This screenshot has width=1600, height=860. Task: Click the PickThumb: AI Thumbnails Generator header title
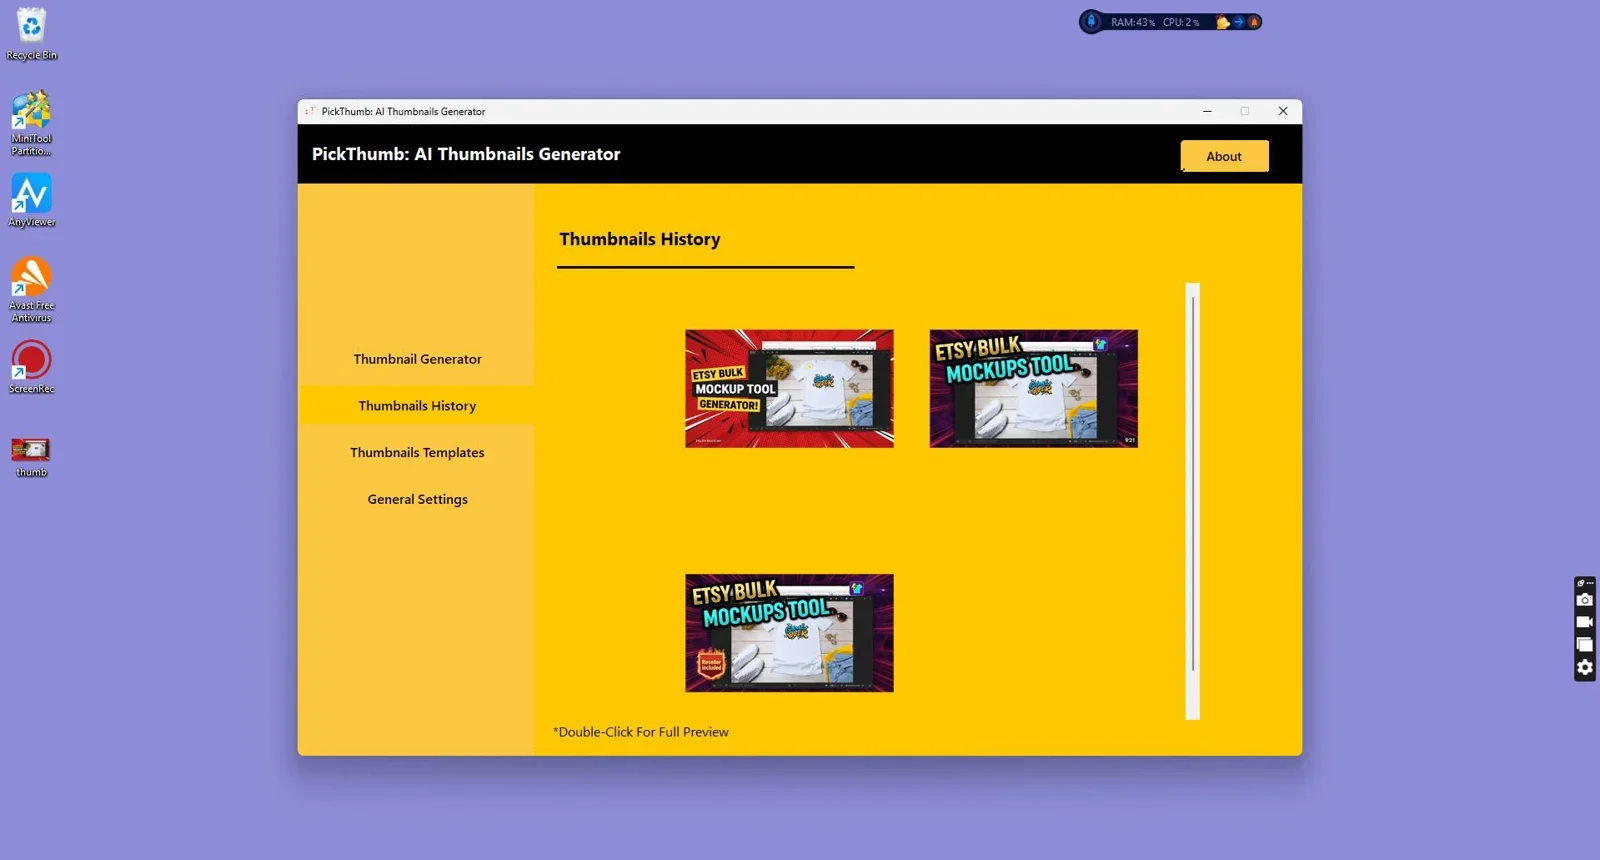point(466,154)
